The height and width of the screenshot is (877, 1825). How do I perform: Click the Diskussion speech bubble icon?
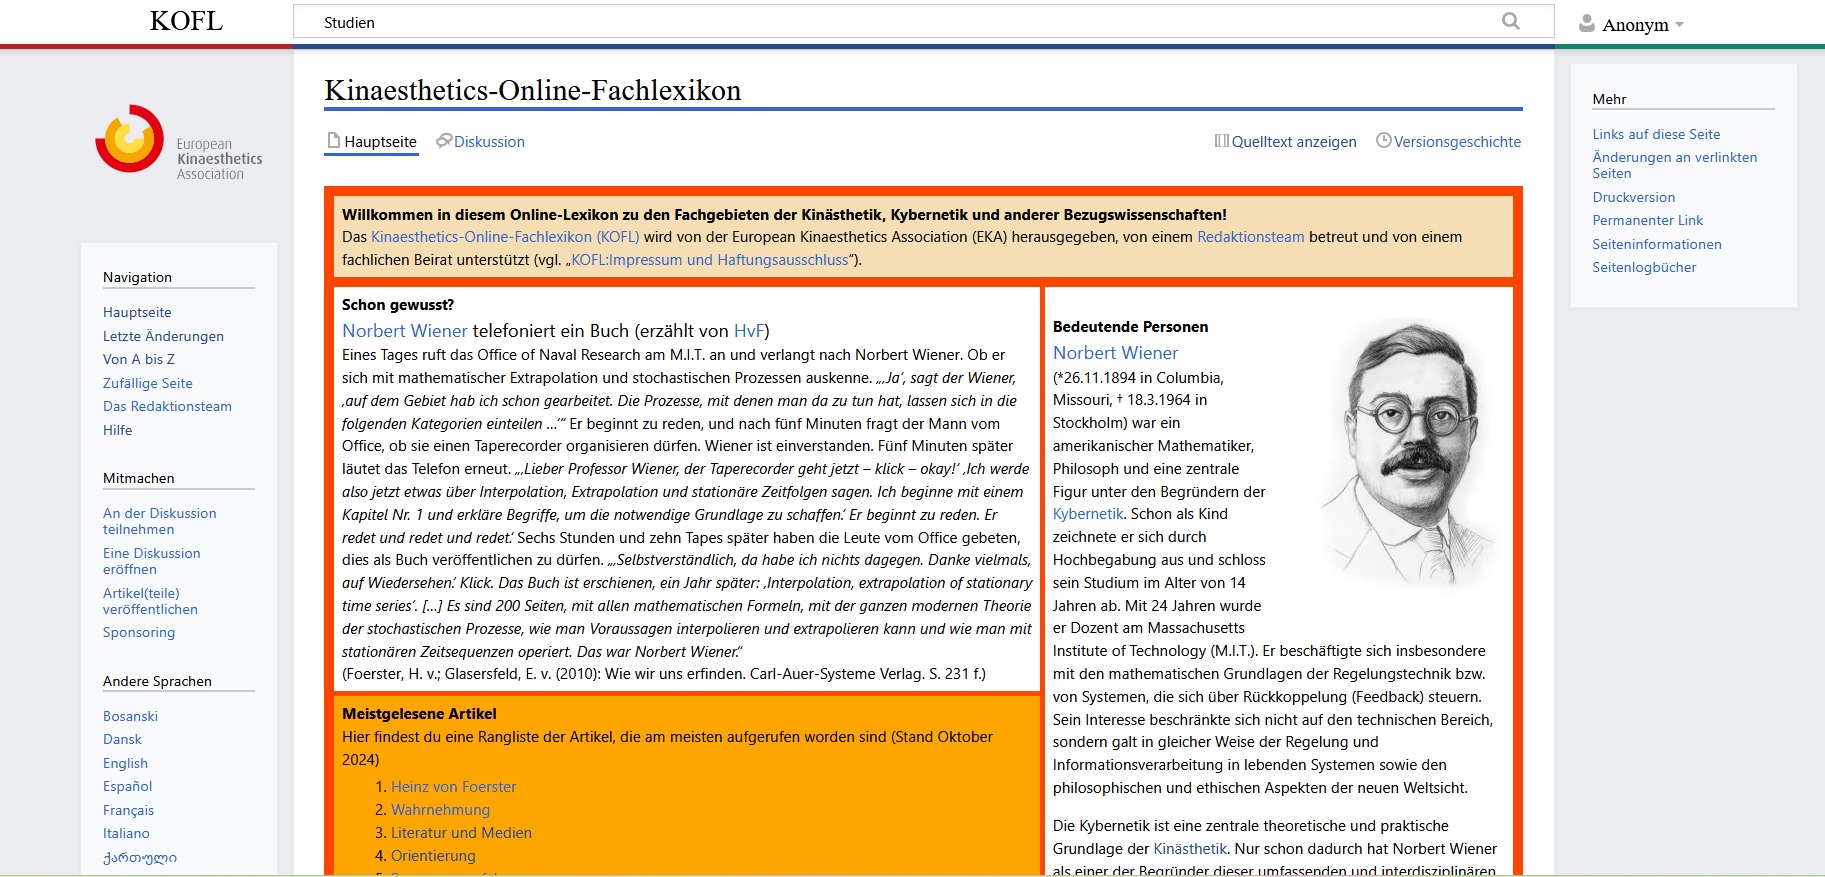pos(444,141)
